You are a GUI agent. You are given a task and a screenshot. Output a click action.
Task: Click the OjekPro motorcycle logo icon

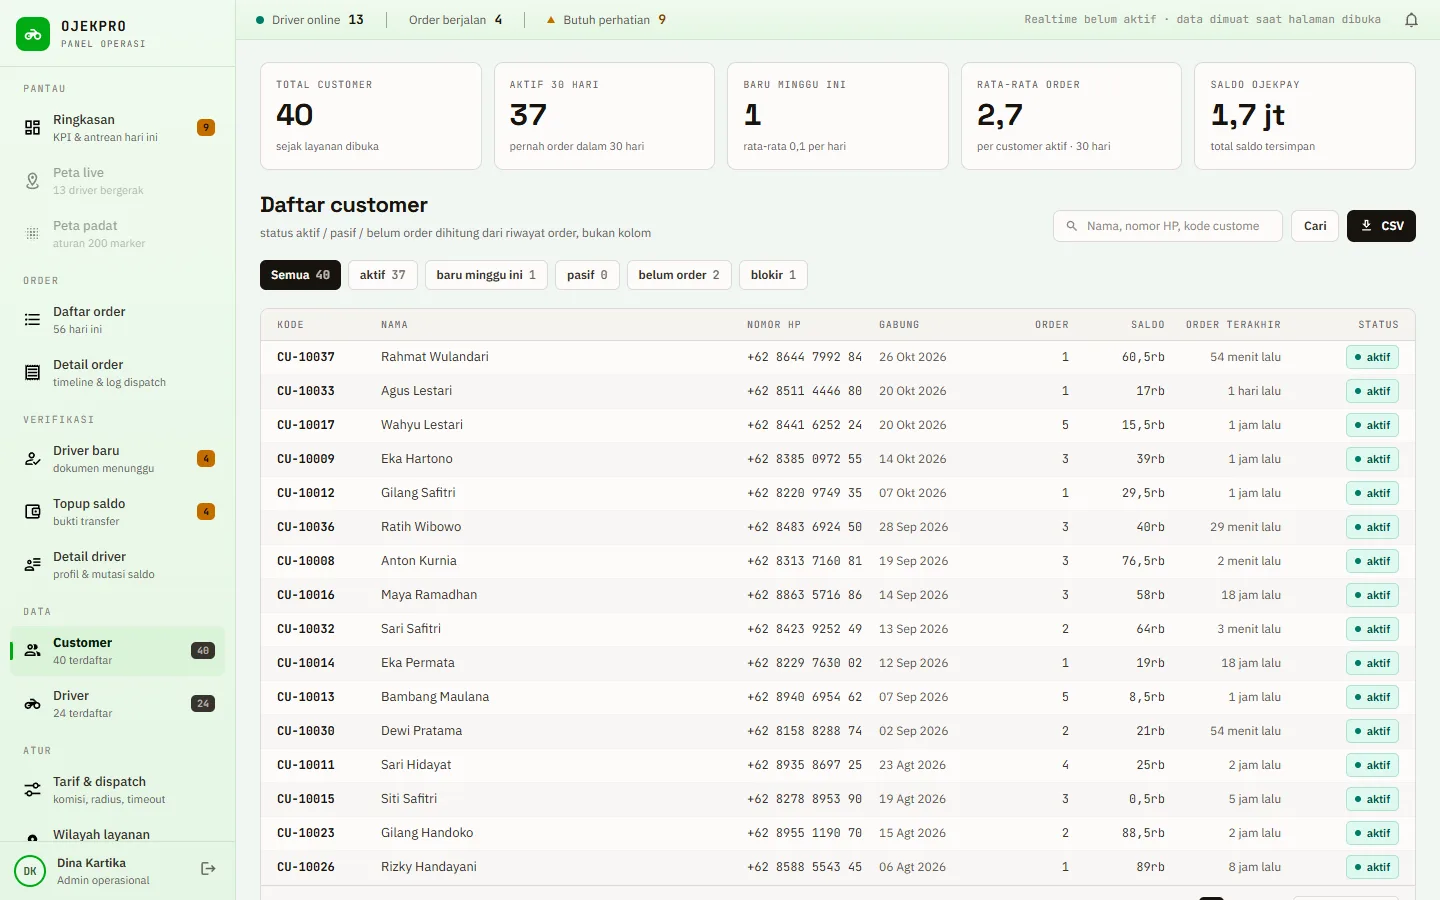[33, 34]
